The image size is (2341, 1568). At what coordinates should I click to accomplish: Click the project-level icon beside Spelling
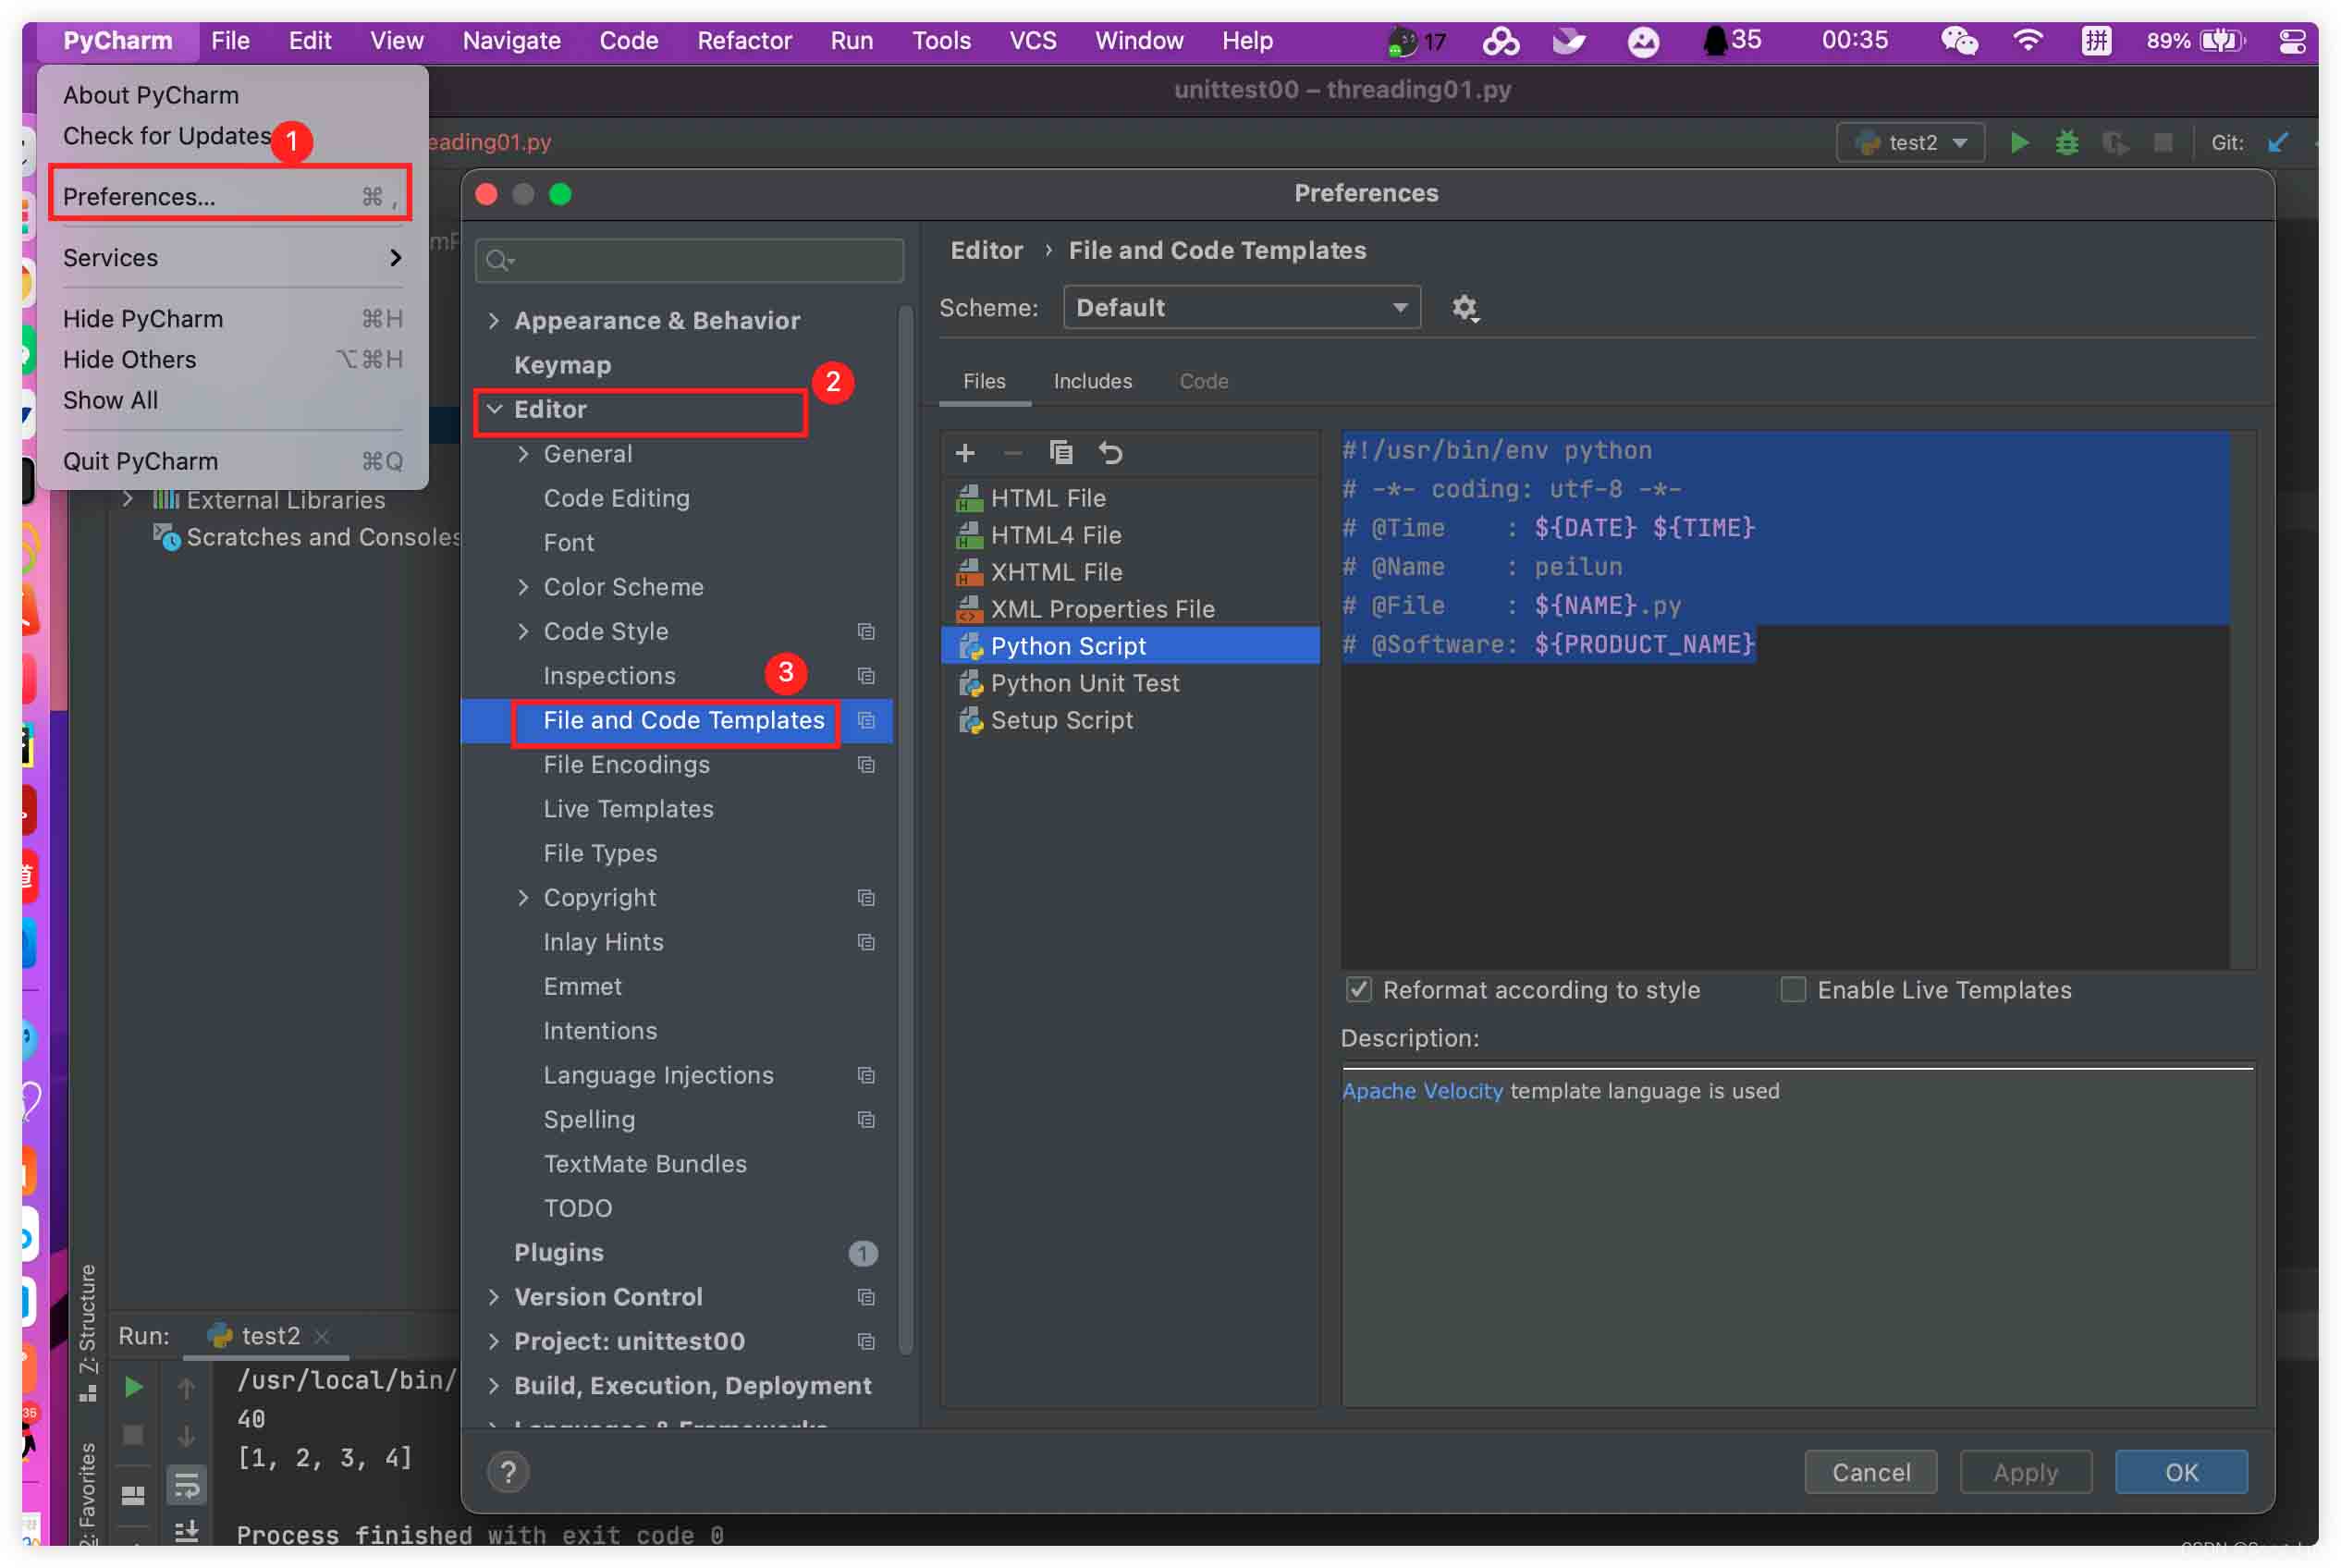[x=866, y=1119]
